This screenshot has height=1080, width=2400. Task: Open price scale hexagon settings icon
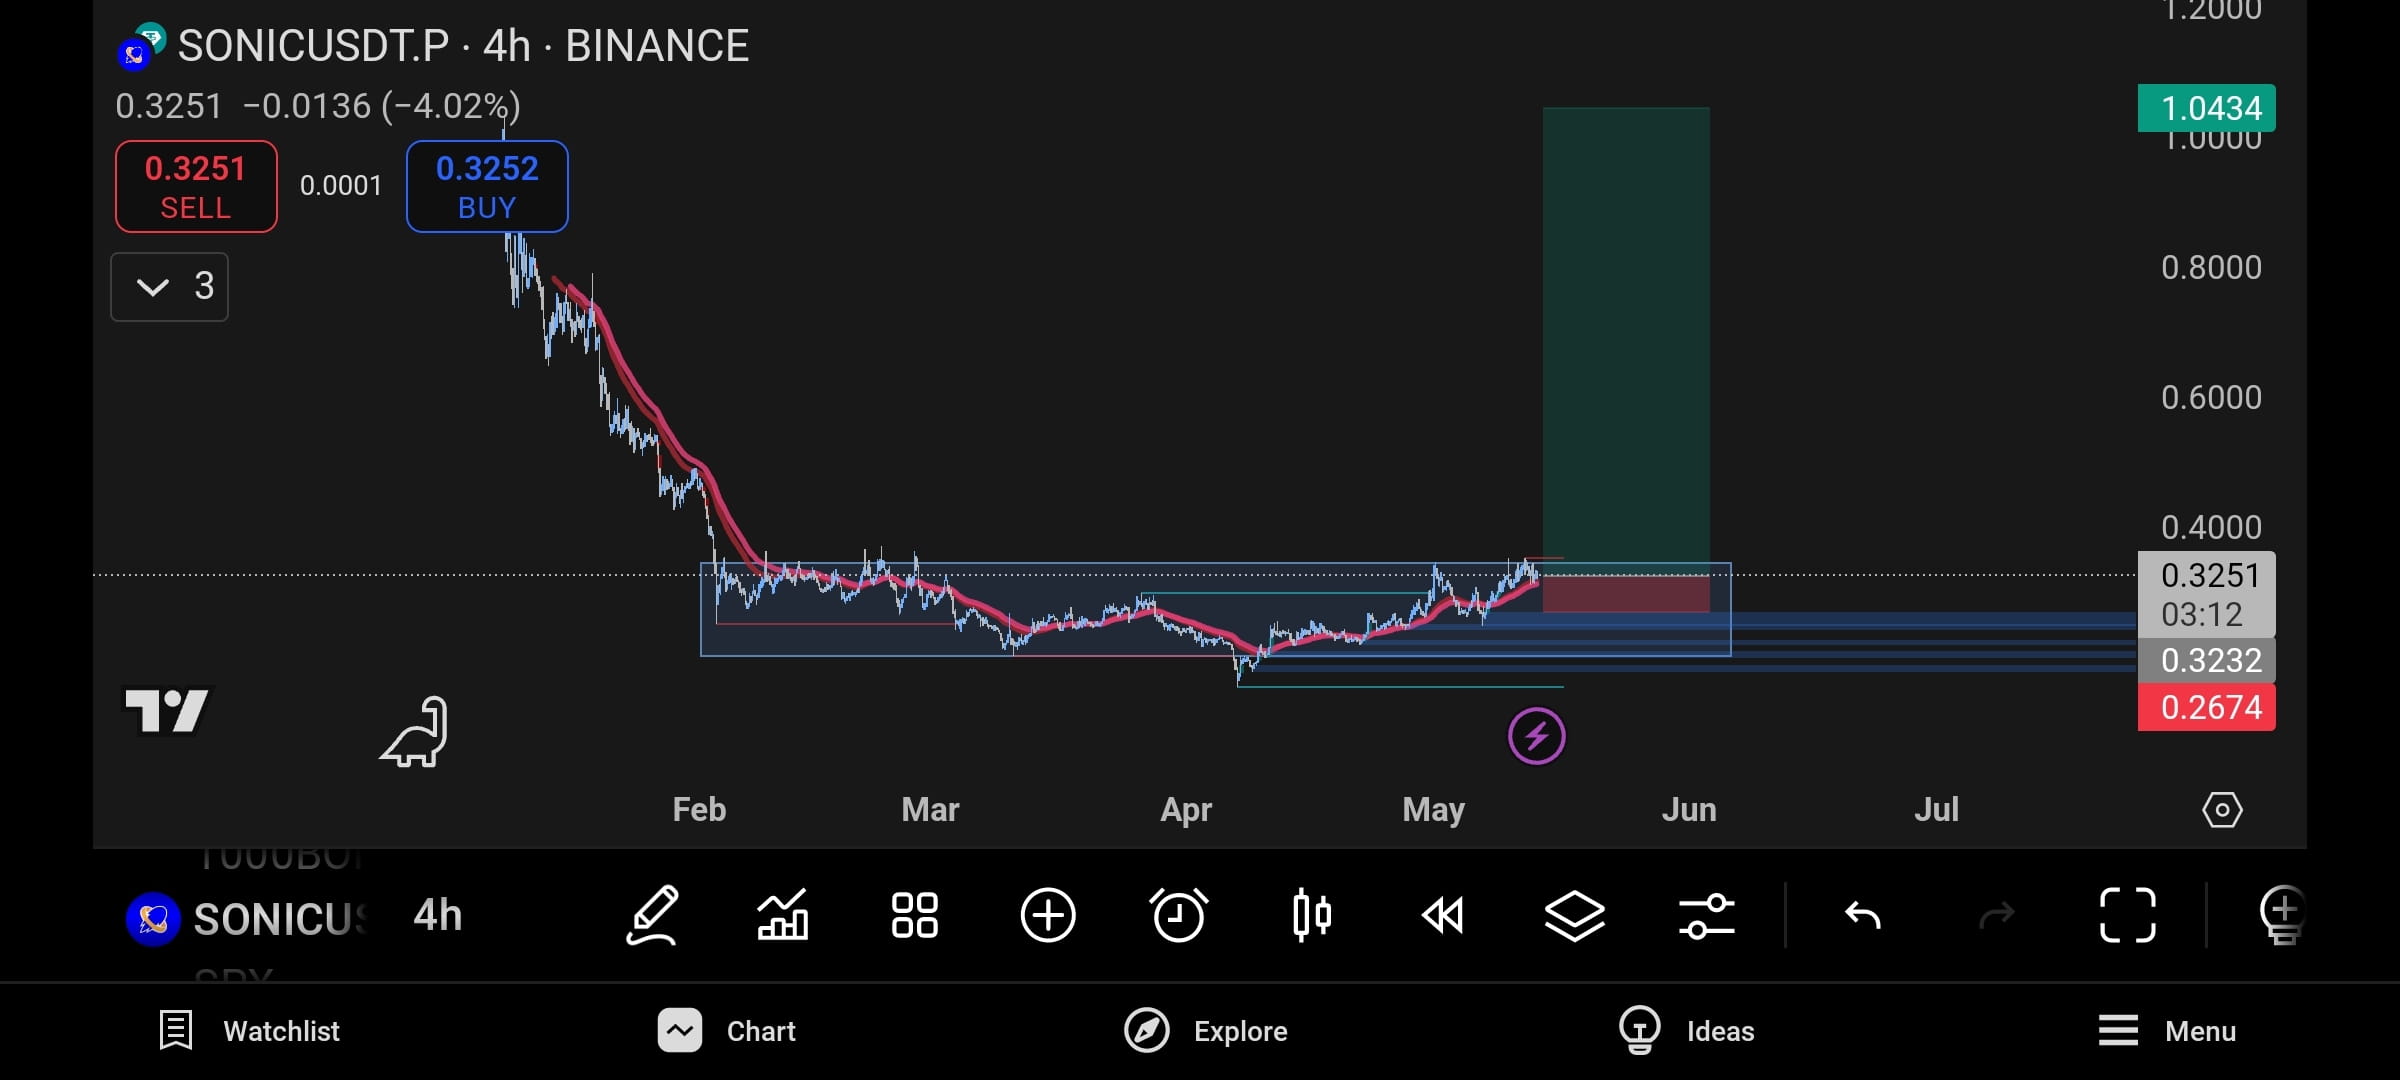tap(2222, 810)
